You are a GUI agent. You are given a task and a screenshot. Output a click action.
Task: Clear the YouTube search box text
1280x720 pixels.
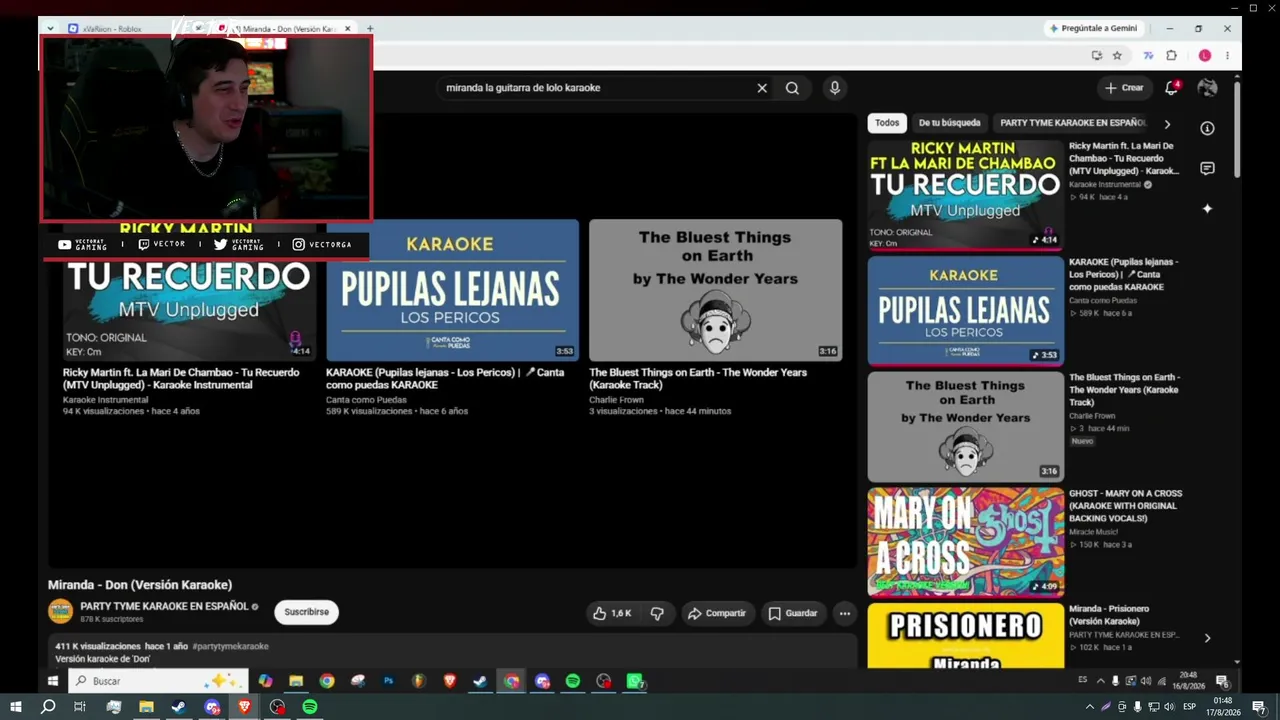point(762,88)
